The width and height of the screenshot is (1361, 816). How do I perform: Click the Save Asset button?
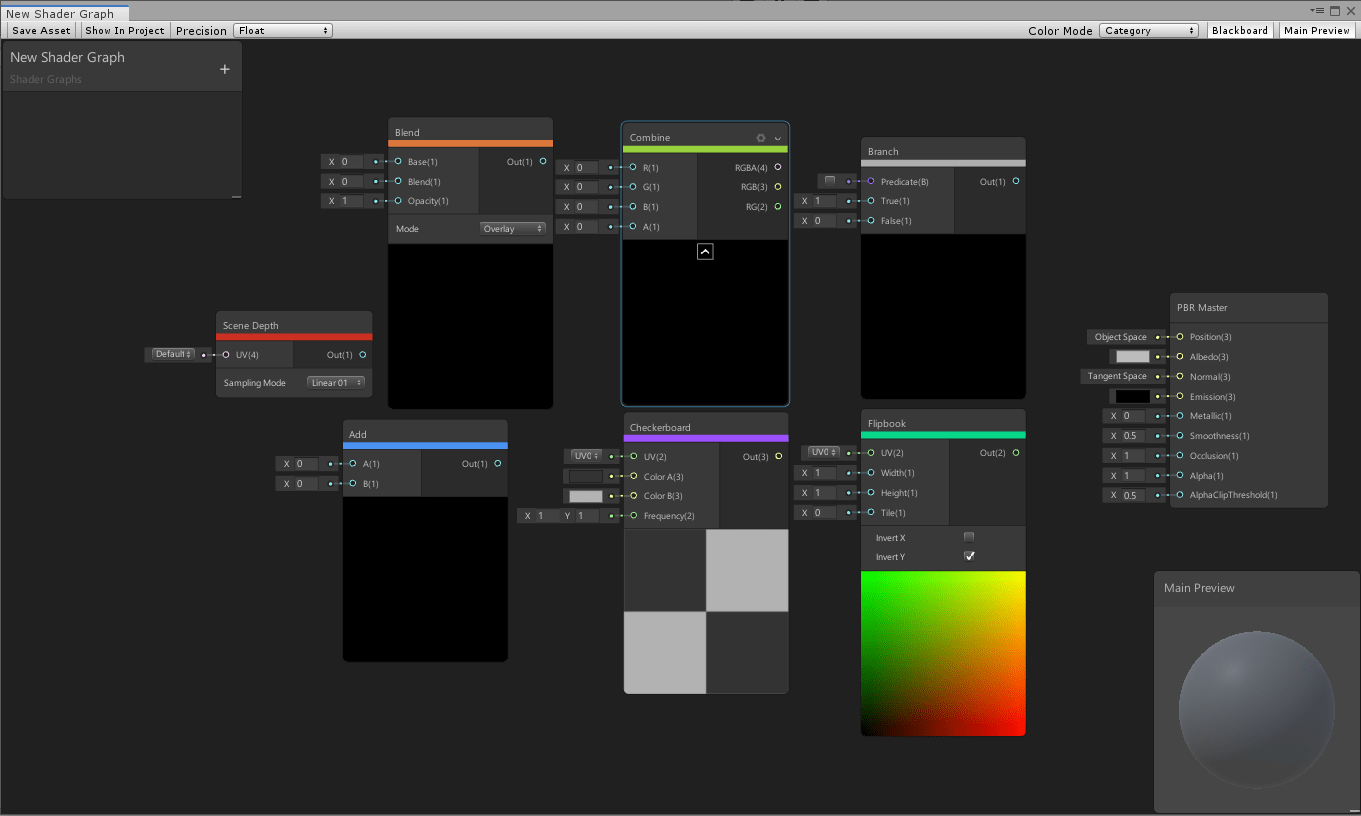pos(40,30)
